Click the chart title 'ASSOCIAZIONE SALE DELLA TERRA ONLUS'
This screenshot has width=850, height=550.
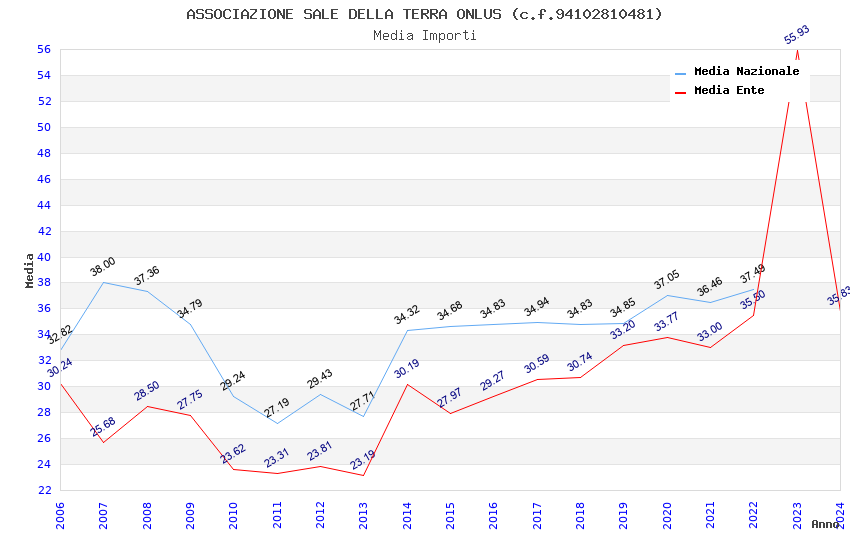tap(344, 14)
